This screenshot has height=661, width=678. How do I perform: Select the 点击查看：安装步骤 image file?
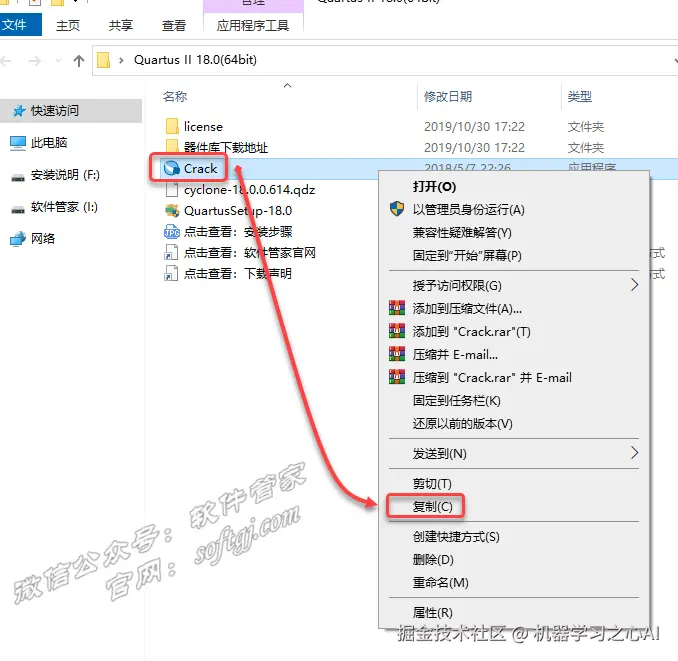(x=238, y=232)
